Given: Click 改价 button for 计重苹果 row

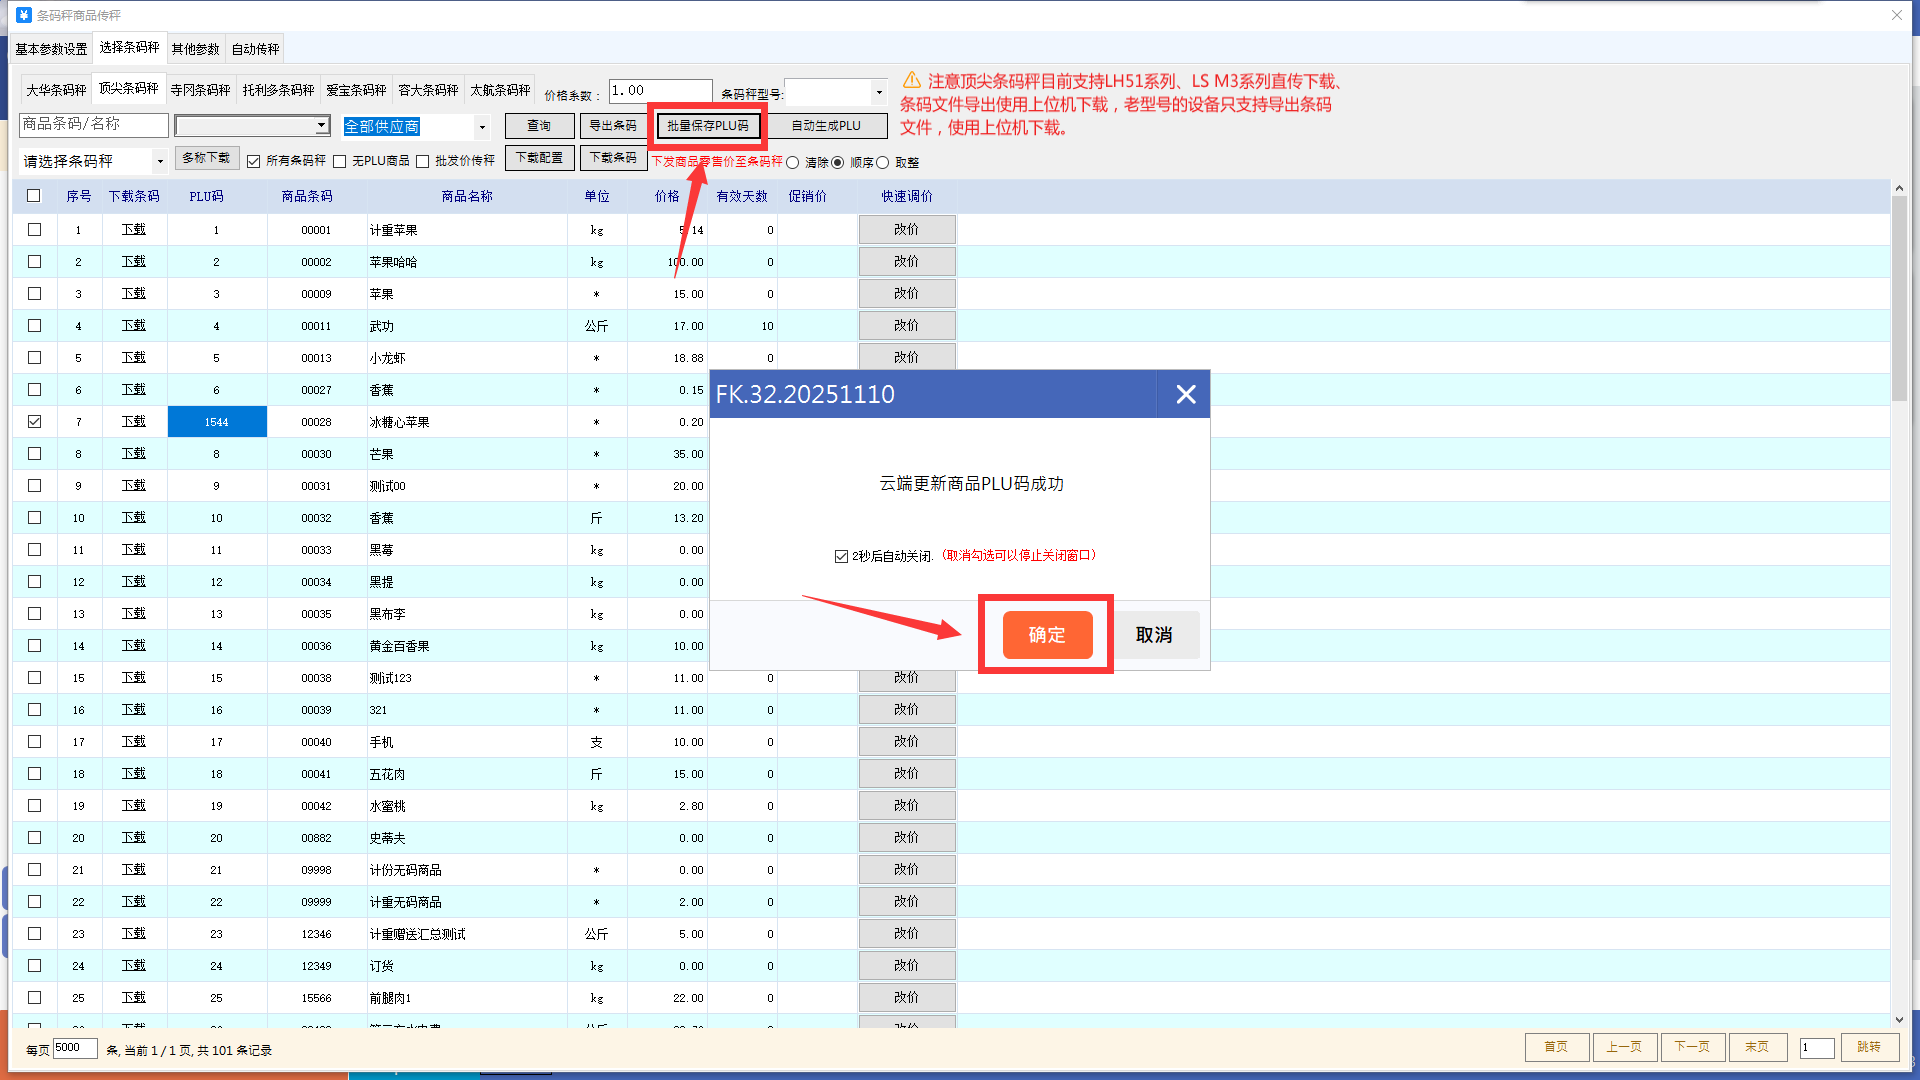Looking at the screenshot, I should point(906,229).
